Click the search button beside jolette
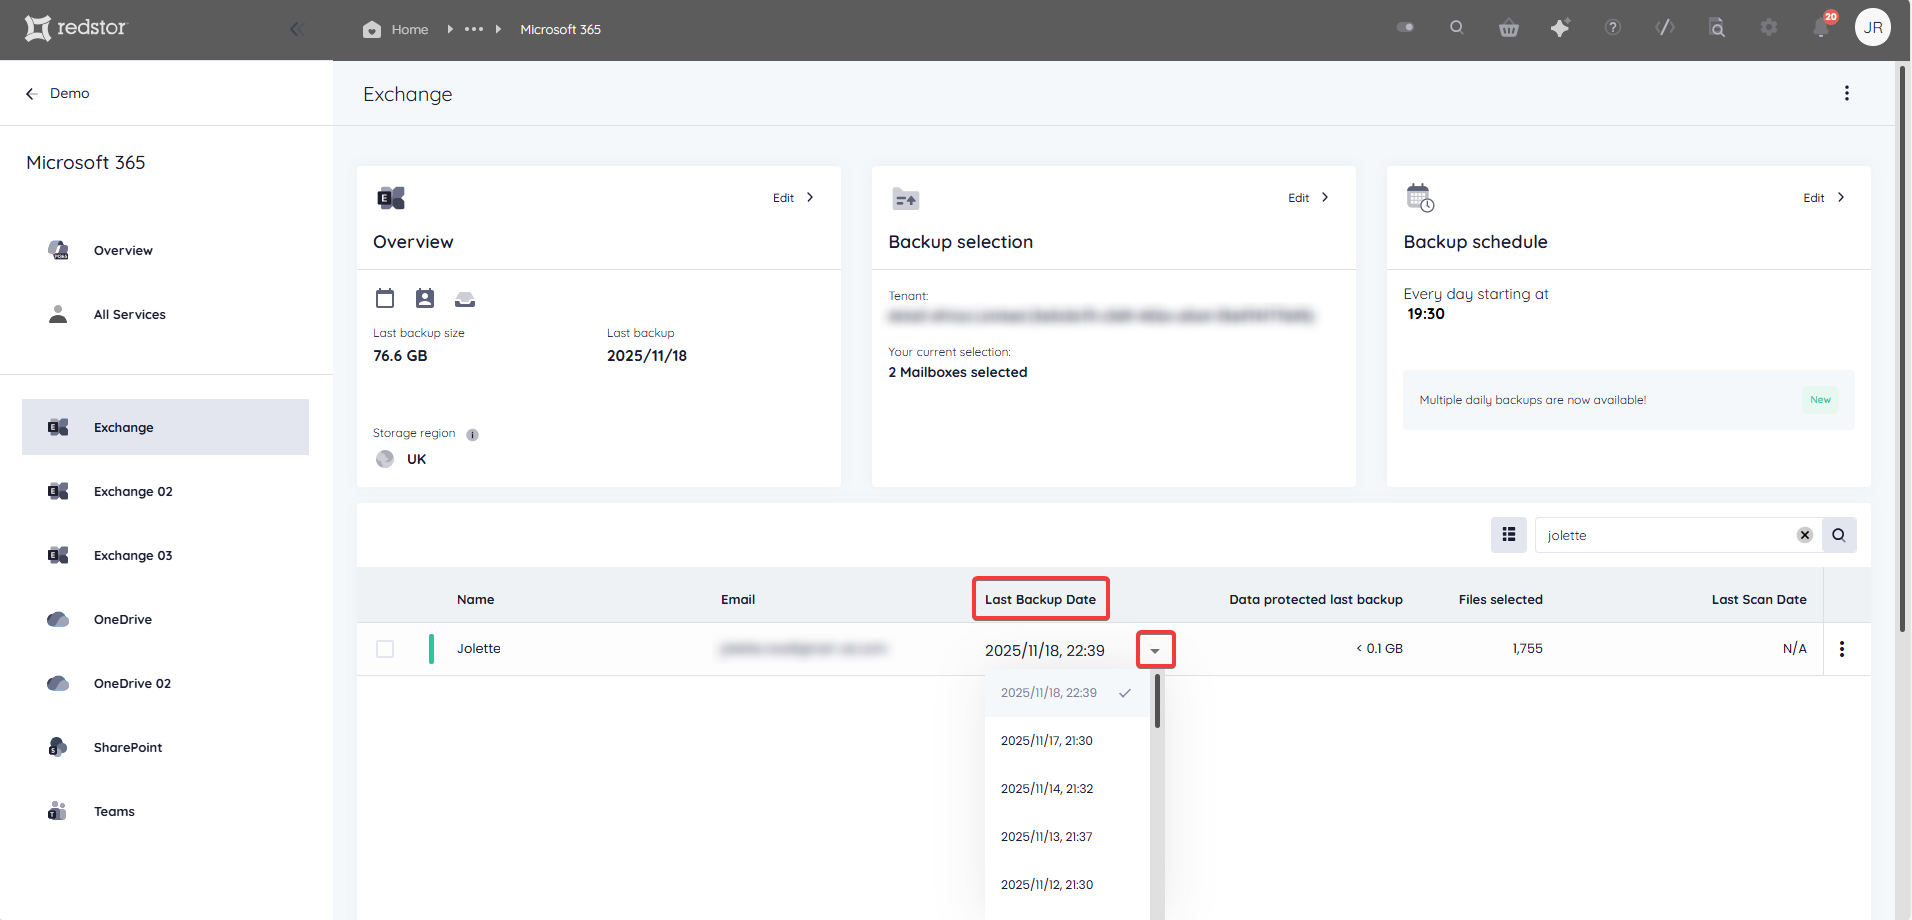Image resolution: width=1912 pixels, height=920 pixels. tap(1839, 535)
